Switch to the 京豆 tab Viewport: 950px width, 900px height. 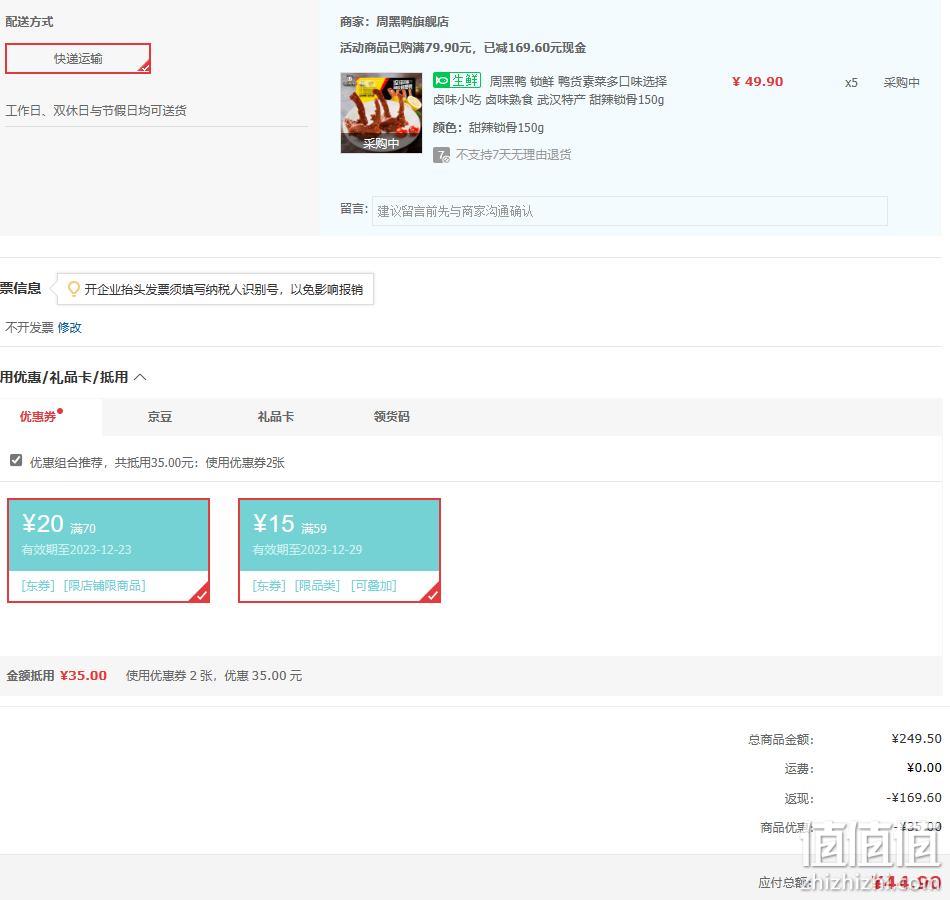160,416
